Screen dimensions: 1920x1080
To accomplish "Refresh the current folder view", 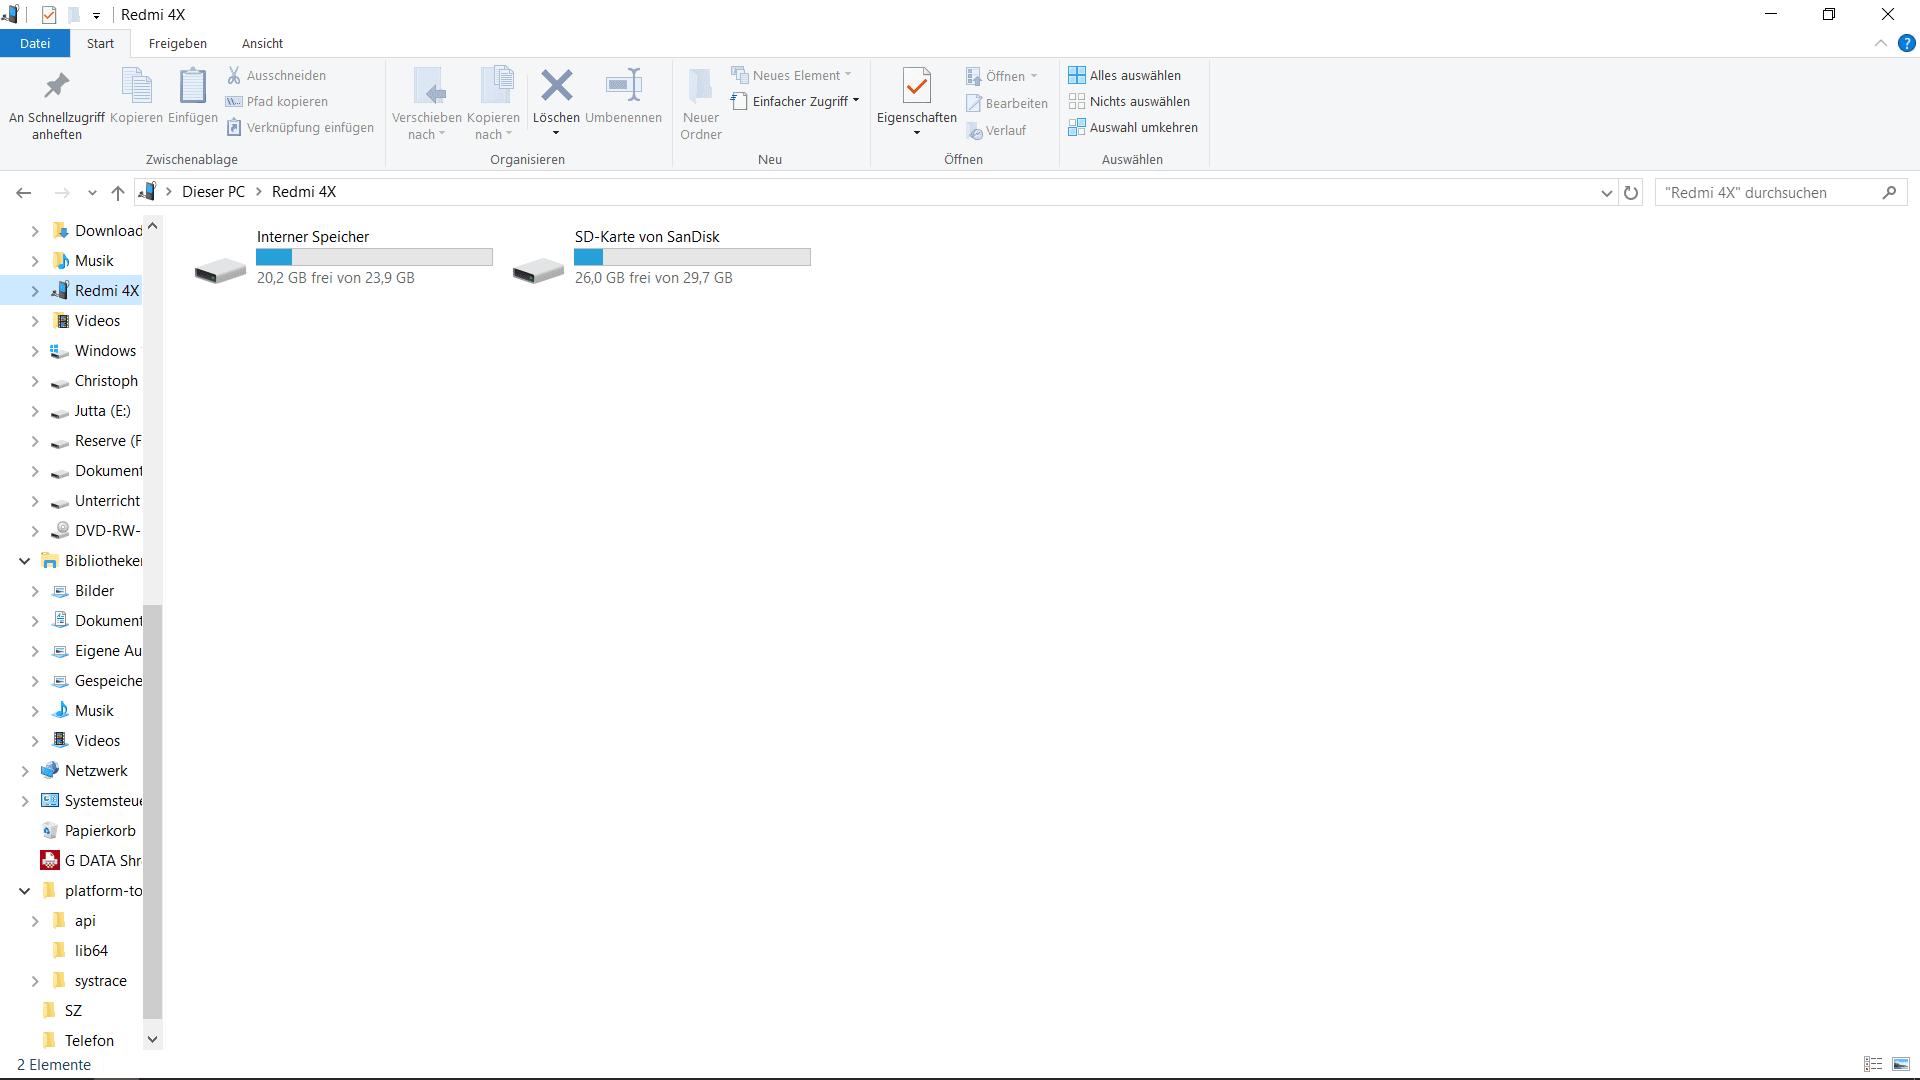I will point(1631,192).
